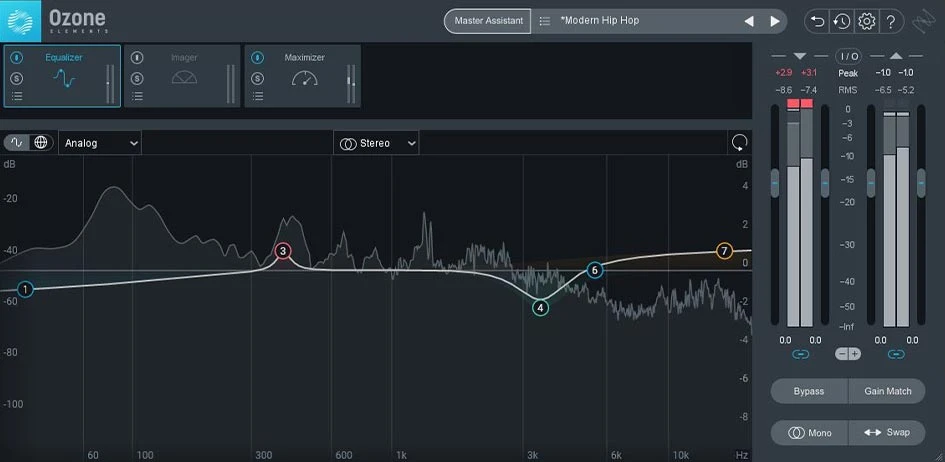Toggle the Equalizer module power button
The image size is (945, 462).
(17, 58)
